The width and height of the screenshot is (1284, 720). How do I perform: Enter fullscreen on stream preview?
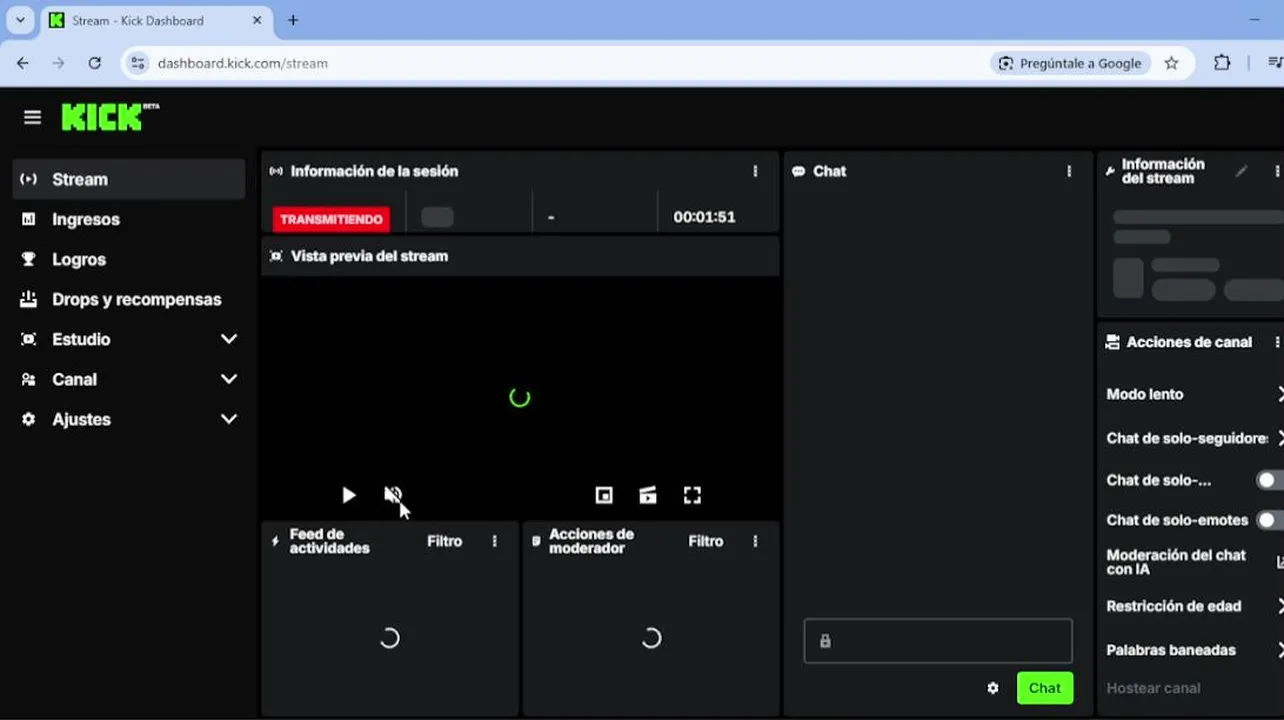(692, 495)
